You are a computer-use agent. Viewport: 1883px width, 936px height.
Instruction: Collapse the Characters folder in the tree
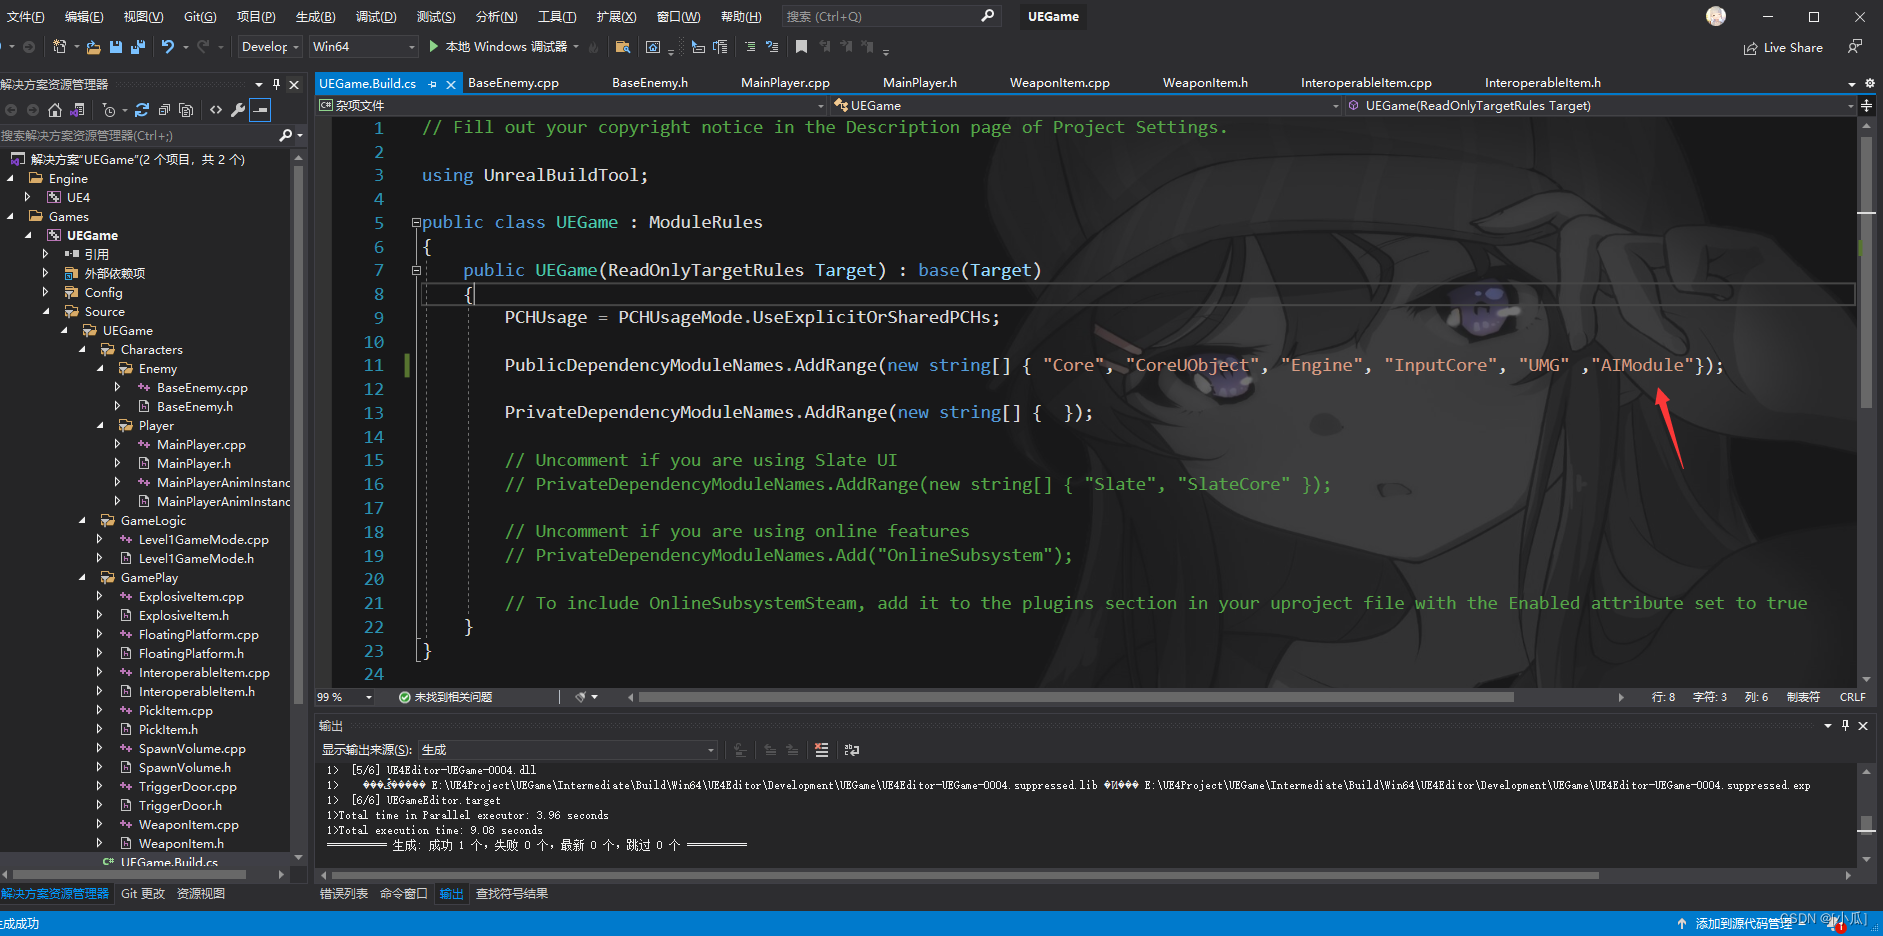click(x=82, y=350)
